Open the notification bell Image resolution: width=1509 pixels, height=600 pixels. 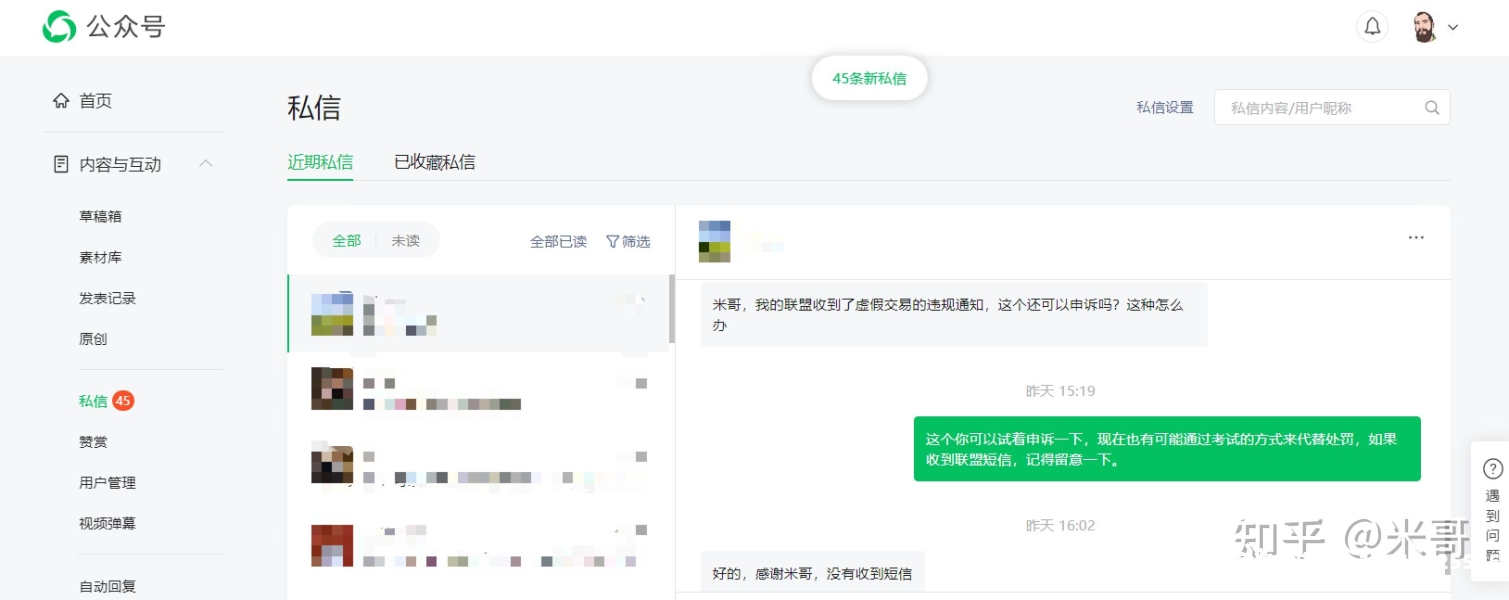pyautogui.click(x=1372, y=27)
